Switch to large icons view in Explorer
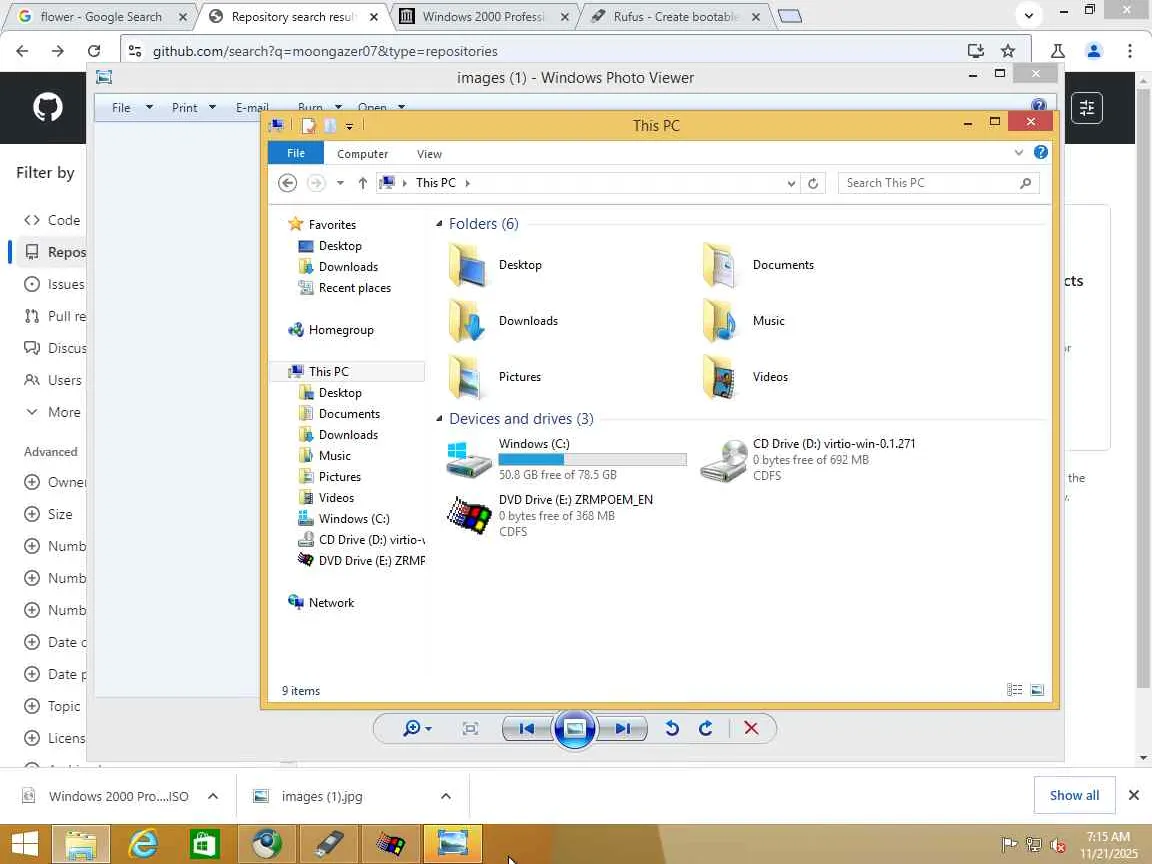Viewport: 1152px width, 864px height. click(1037, 690)
